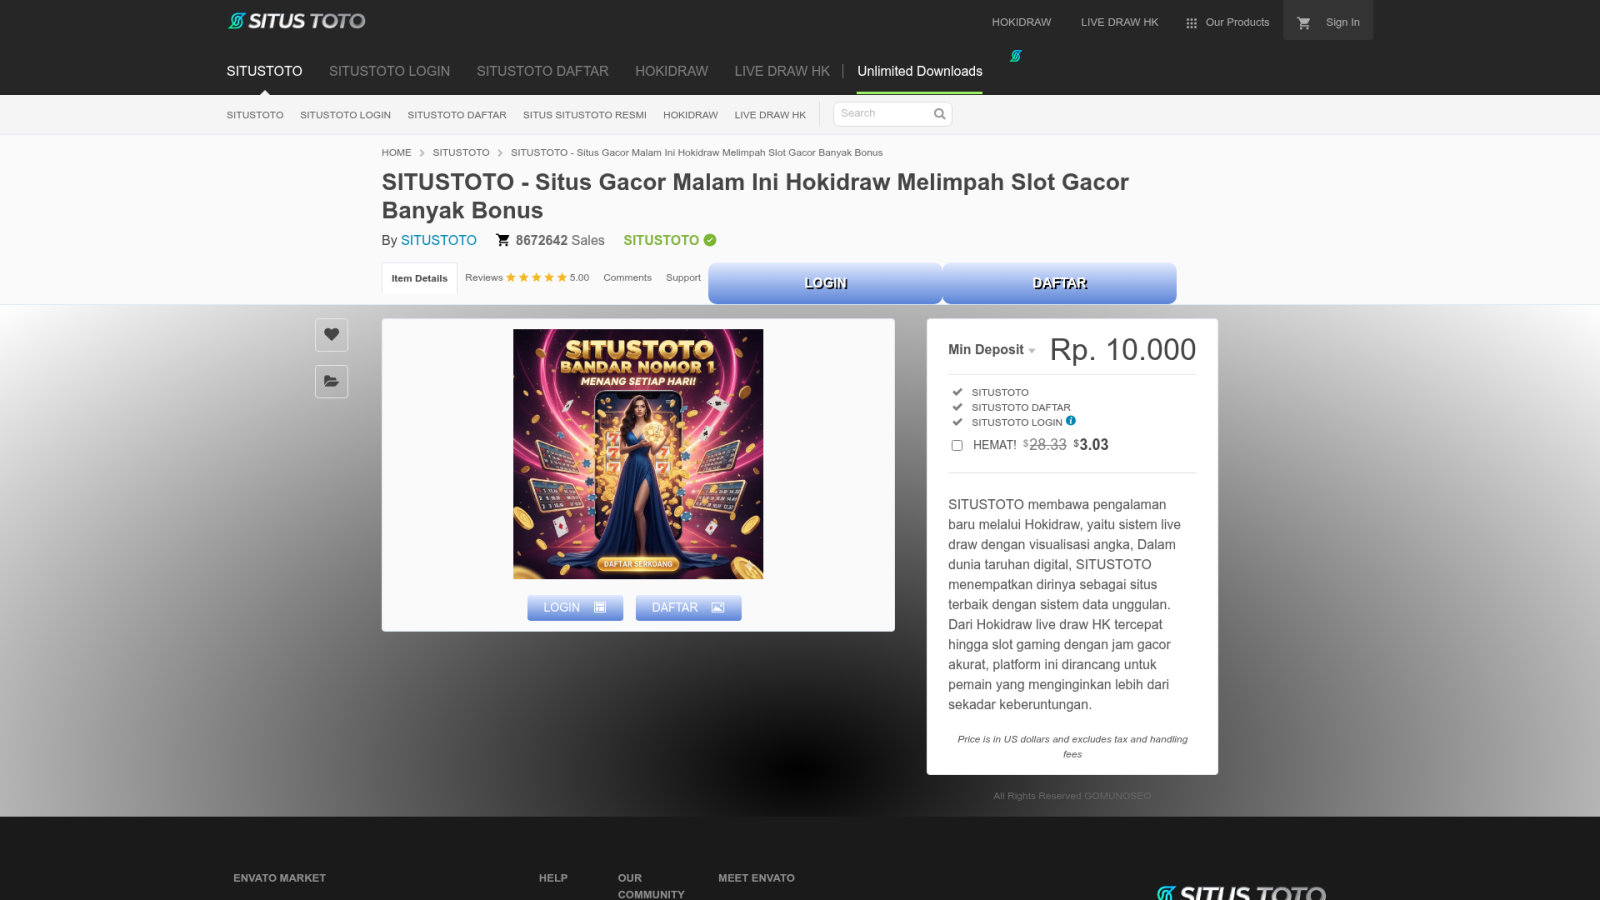
Task: Switch to the Reviews tab
Action: point(527,278)
